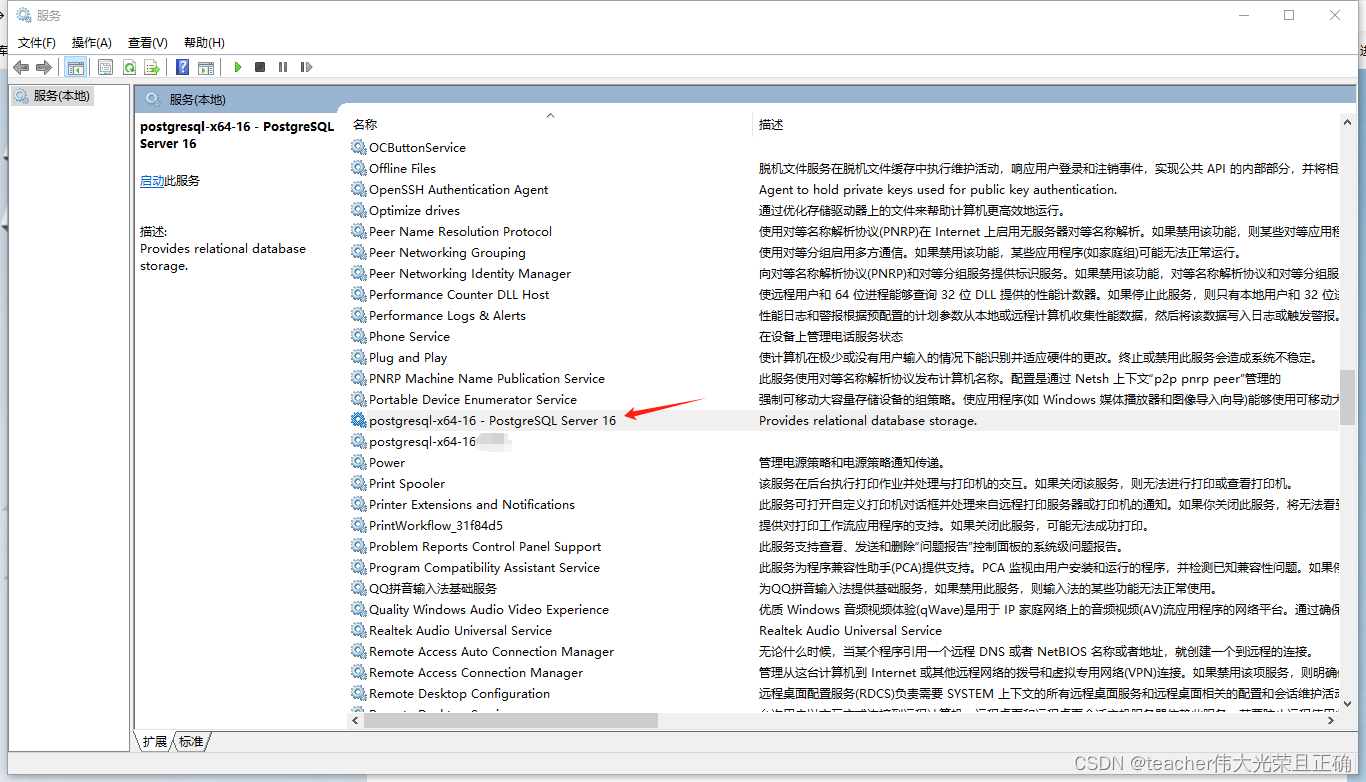
Task: Click gear icon of Optimize drives
Action: (x=359, y=210)
